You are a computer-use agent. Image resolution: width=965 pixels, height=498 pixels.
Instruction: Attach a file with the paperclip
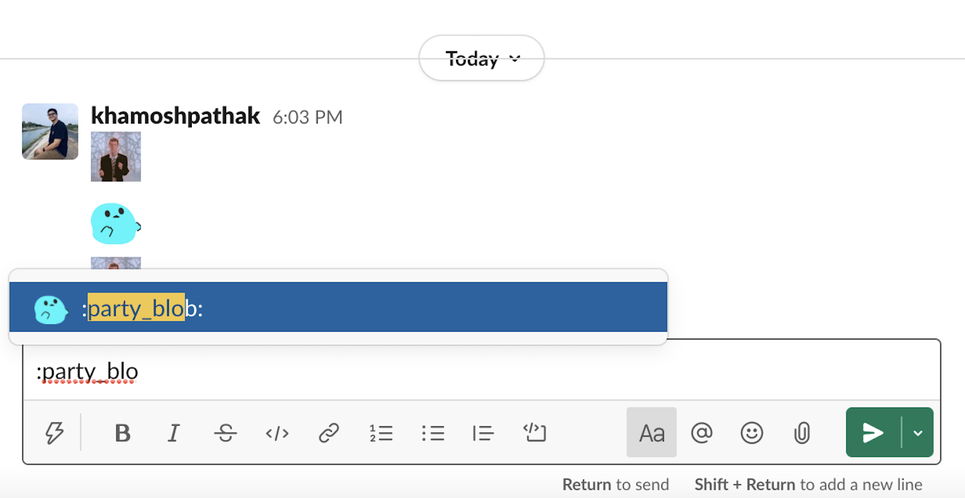pyautogui.click(x=801, y=433)
